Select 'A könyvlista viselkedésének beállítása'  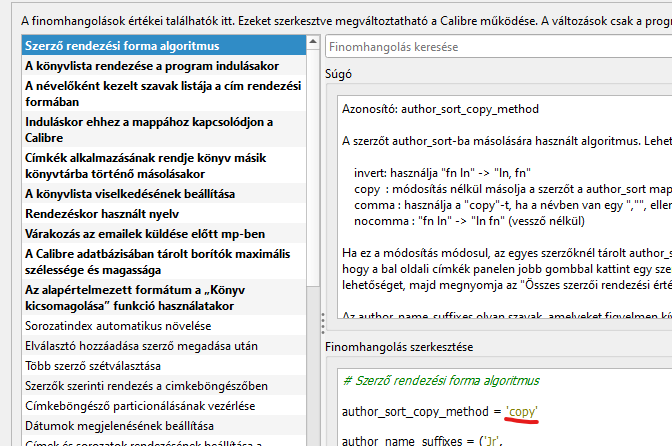(x=164, y=194)
